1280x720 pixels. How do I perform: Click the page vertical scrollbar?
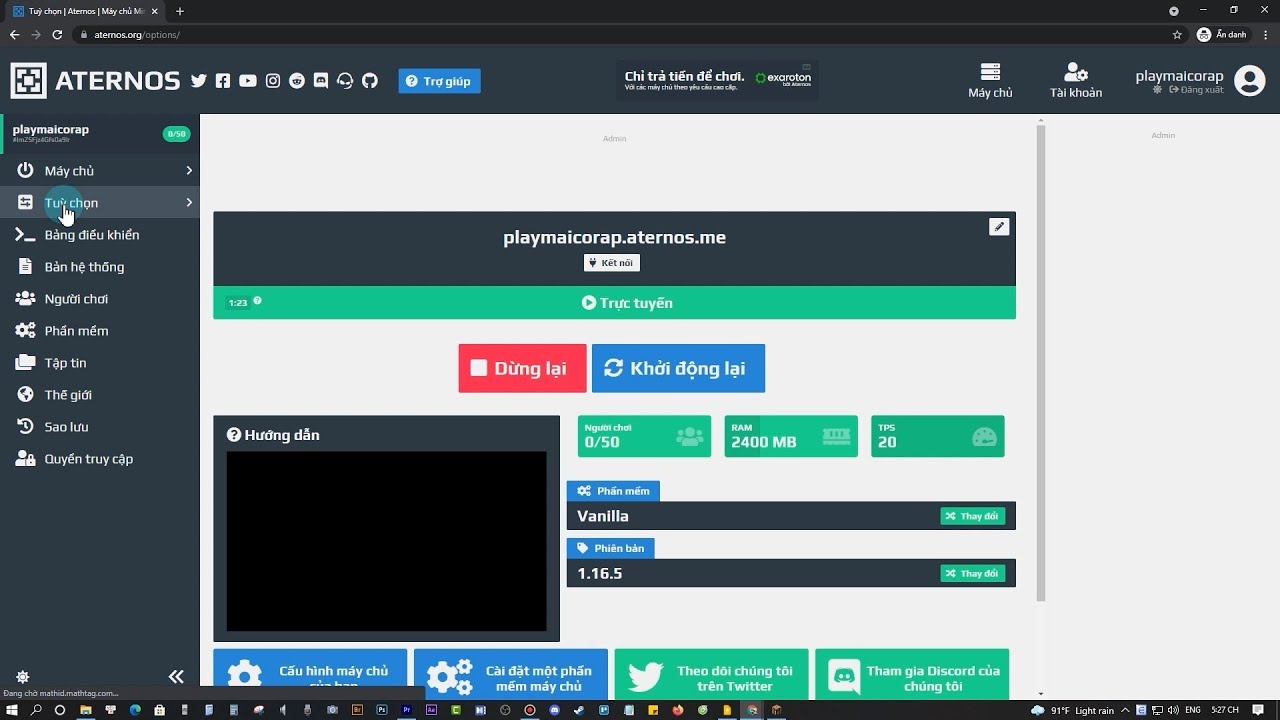click(x=1041, y=363)
